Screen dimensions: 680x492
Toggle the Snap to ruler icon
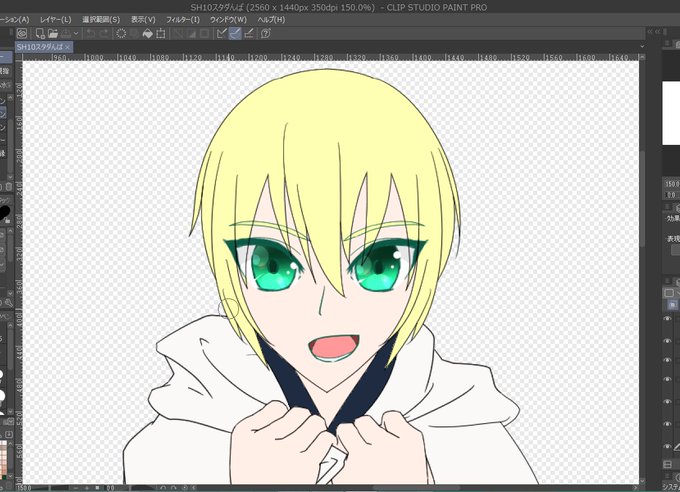tap(222, 33)
